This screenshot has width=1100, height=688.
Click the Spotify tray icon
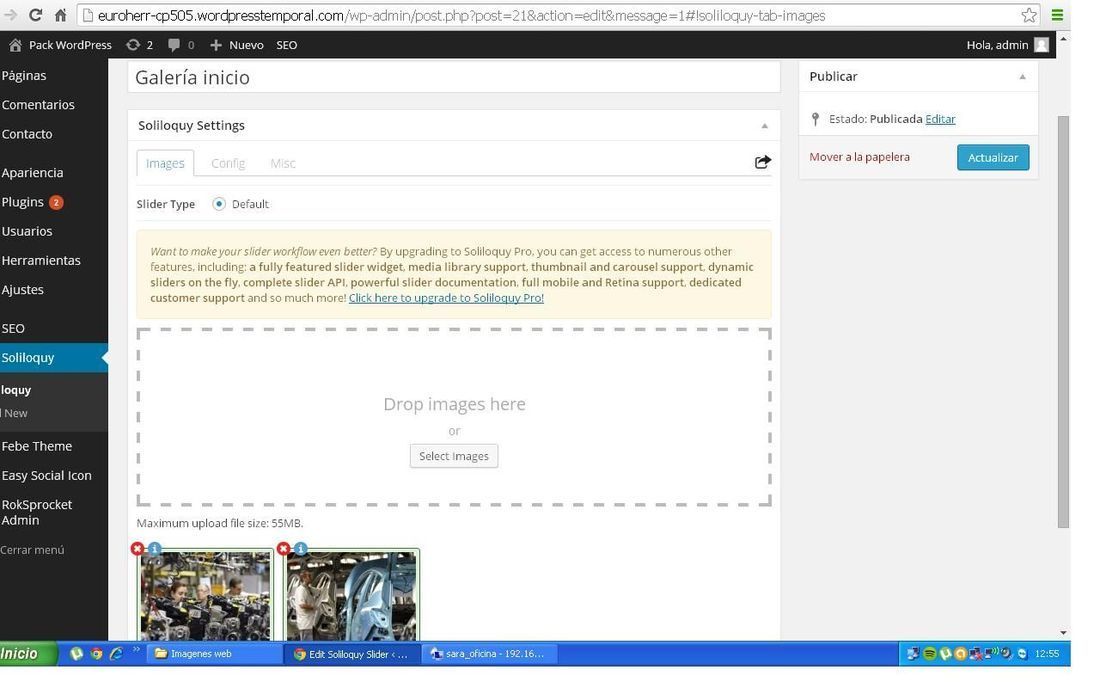click(930, 654)
